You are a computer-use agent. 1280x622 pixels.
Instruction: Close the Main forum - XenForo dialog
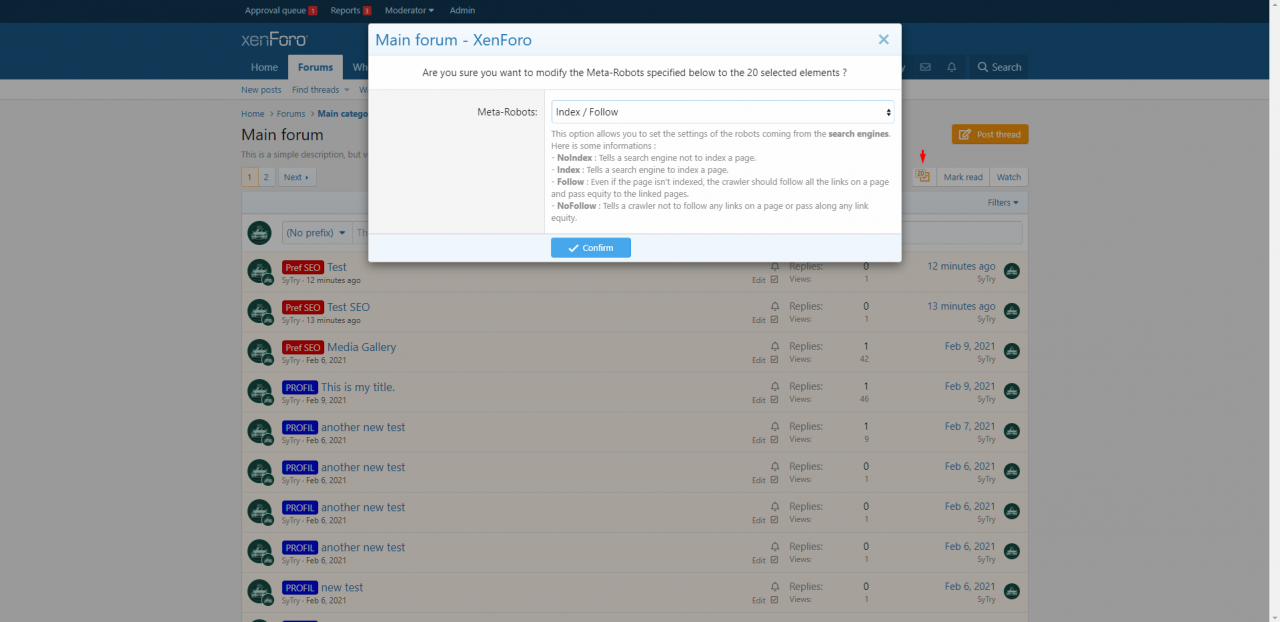point(883,40)
